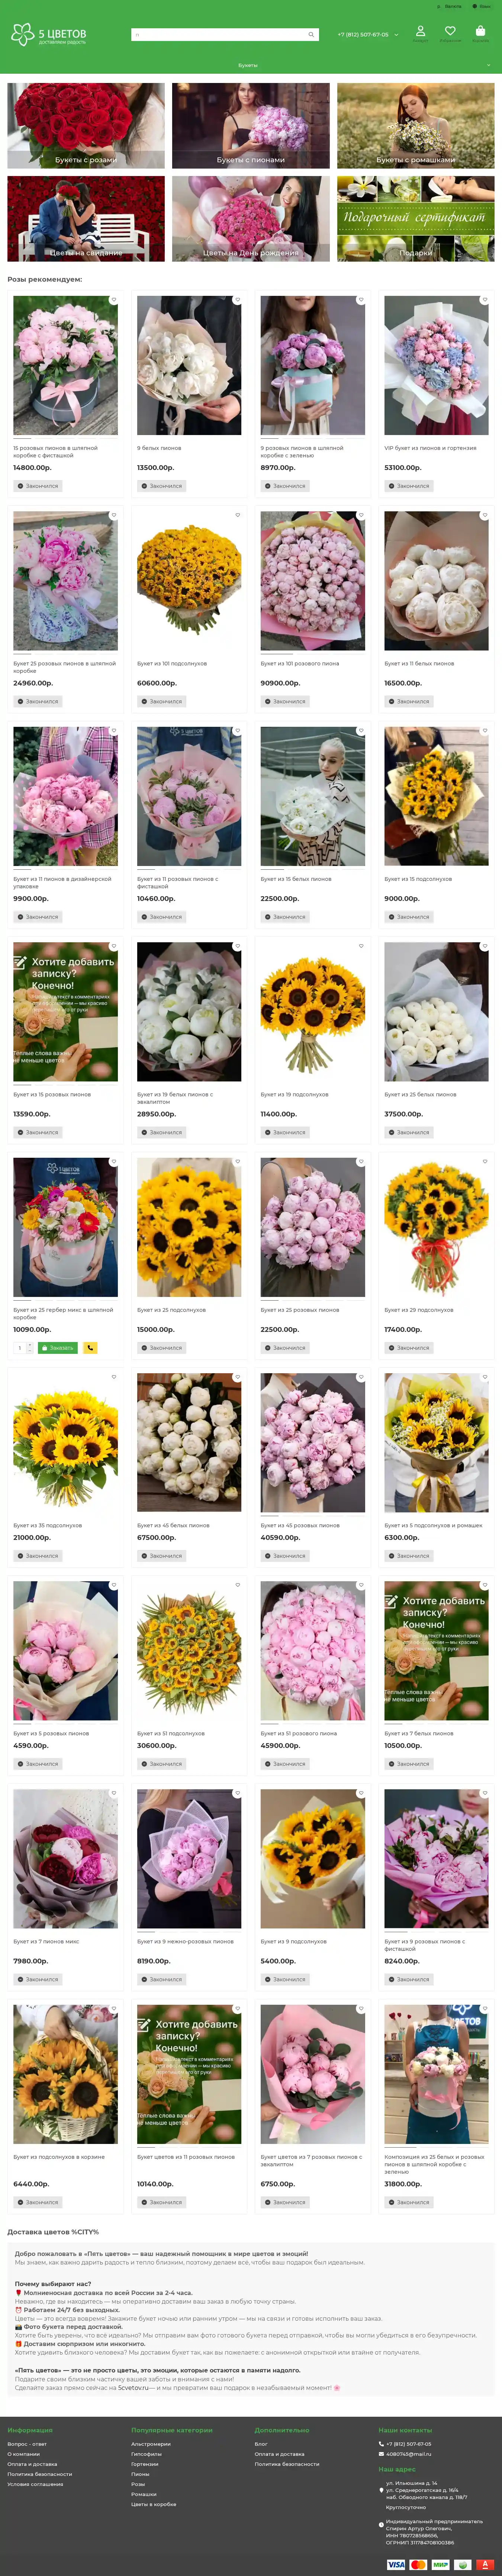
Task: Toggle wishlist heart on VIP букет card
Action: pyautogui.click(x=485, y=300)
